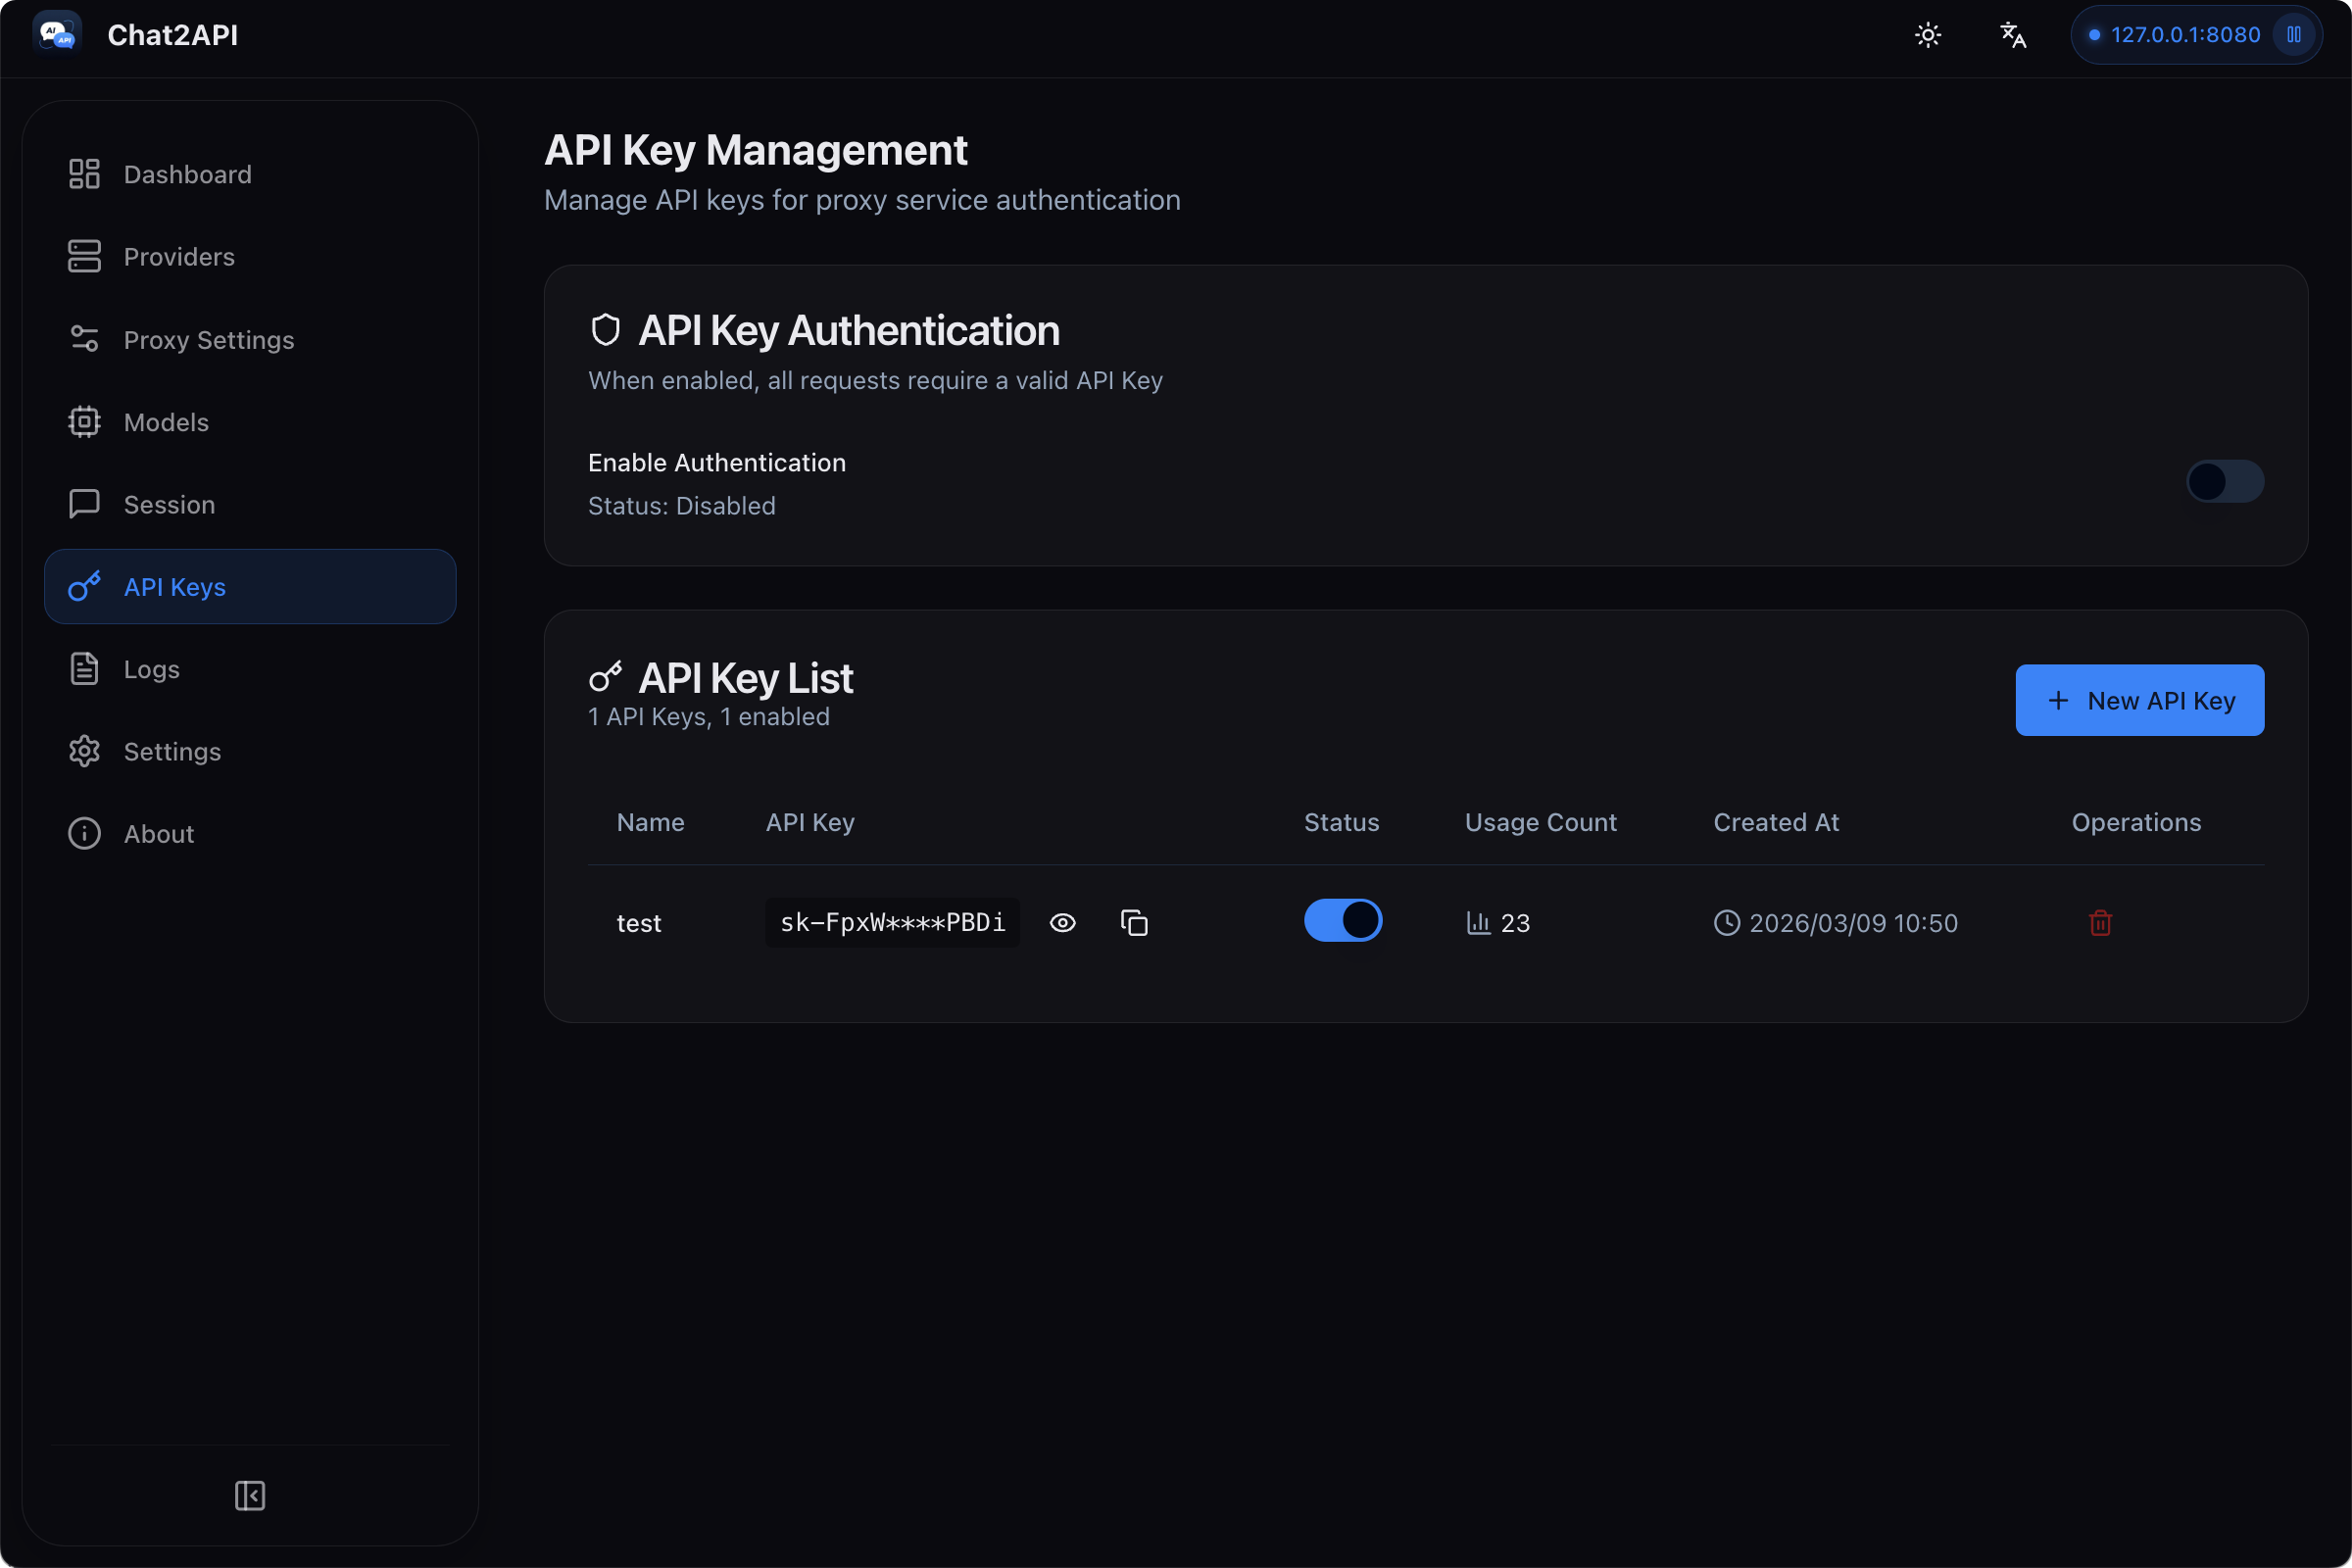The image size is (2352, 1568).
Task: Click '1 API Keys, 1 enabled' summary
Action: point(708,717)
